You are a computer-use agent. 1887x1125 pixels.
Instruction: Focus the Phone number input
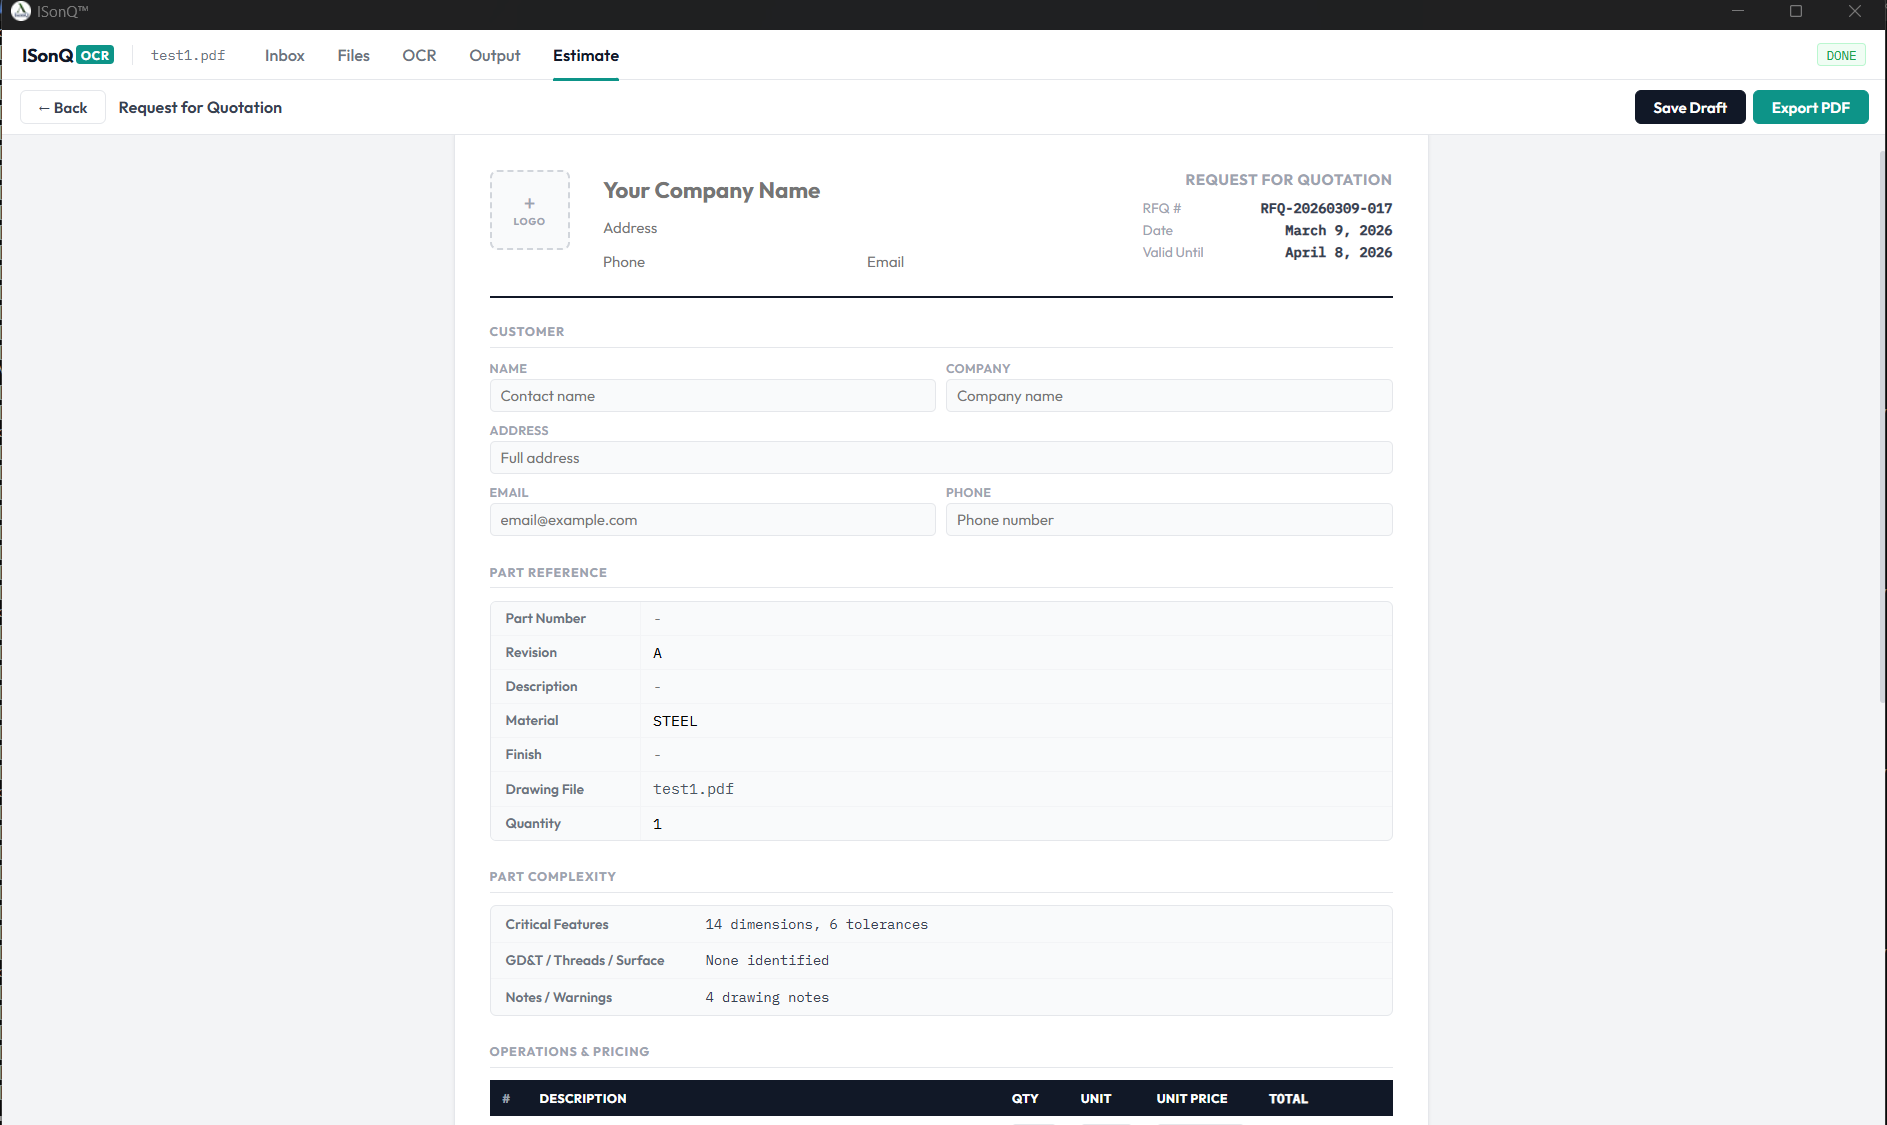[x=1169, y=520]
